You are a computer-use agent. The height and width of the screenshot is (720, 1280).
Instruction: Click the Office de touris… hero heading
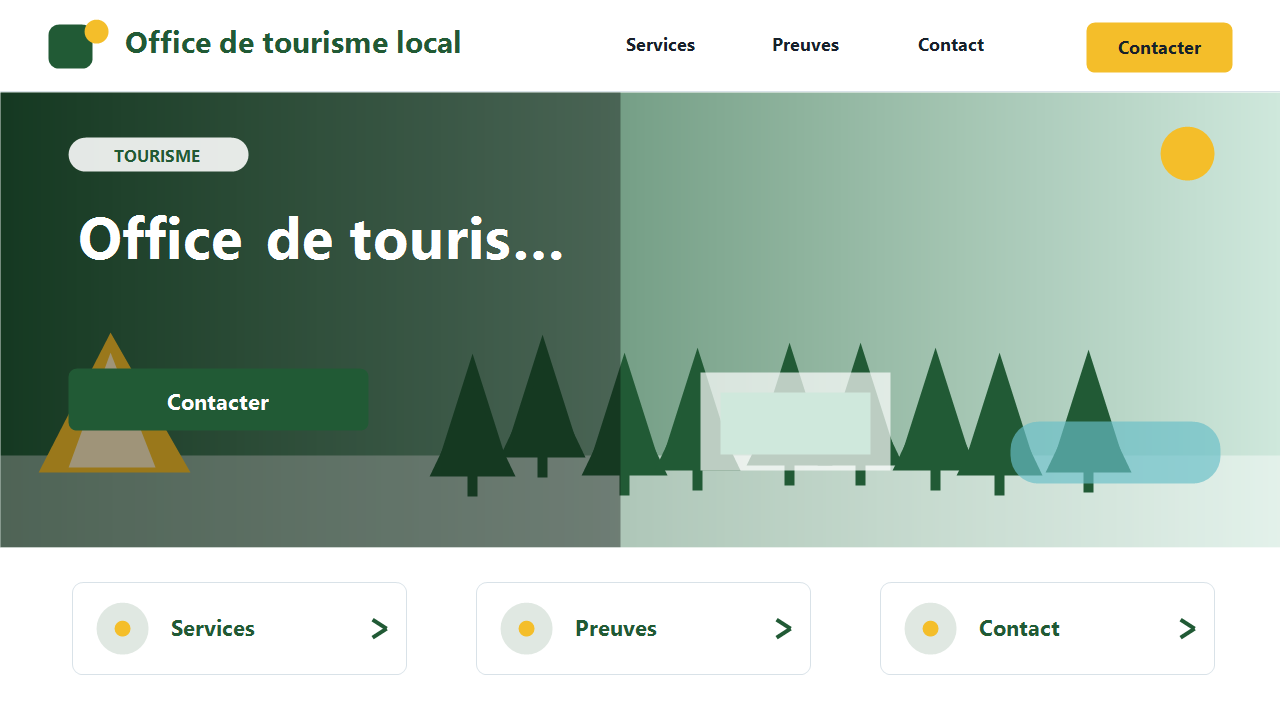pos(321,241)
